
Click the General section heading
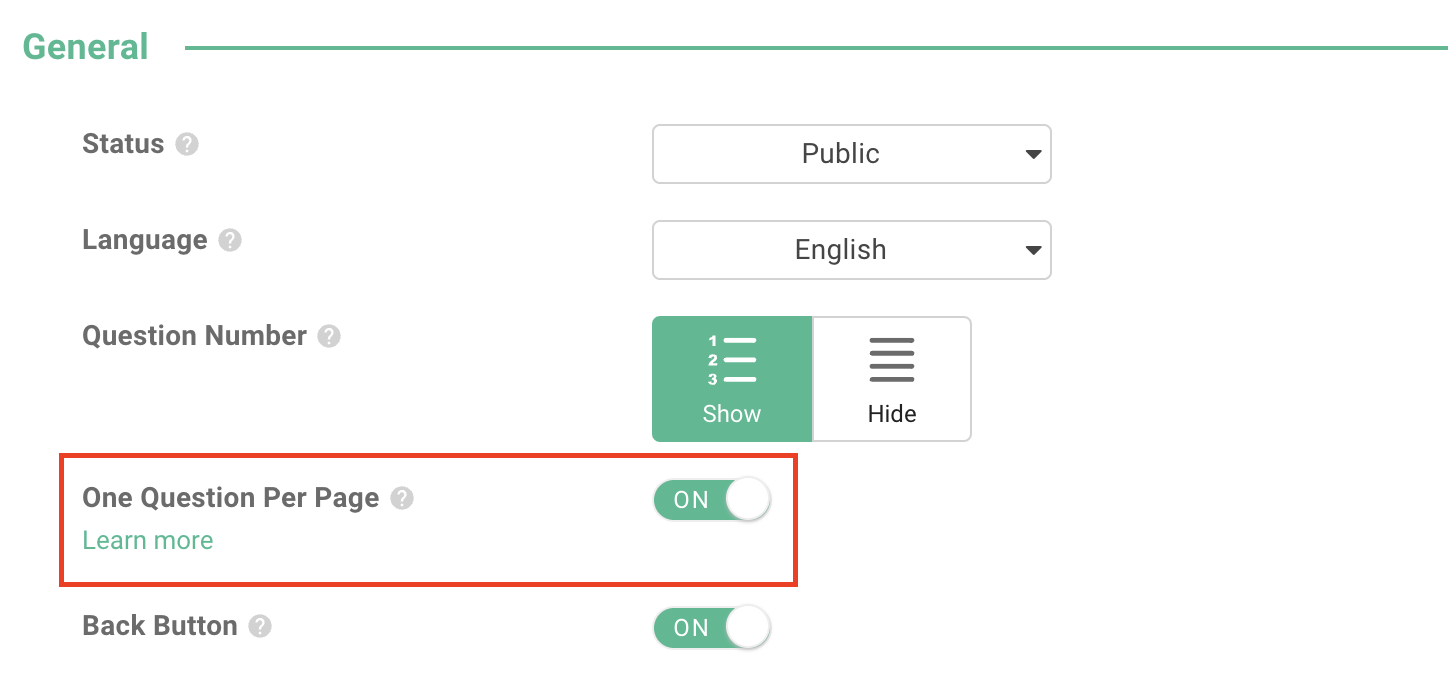coord(84,45)
